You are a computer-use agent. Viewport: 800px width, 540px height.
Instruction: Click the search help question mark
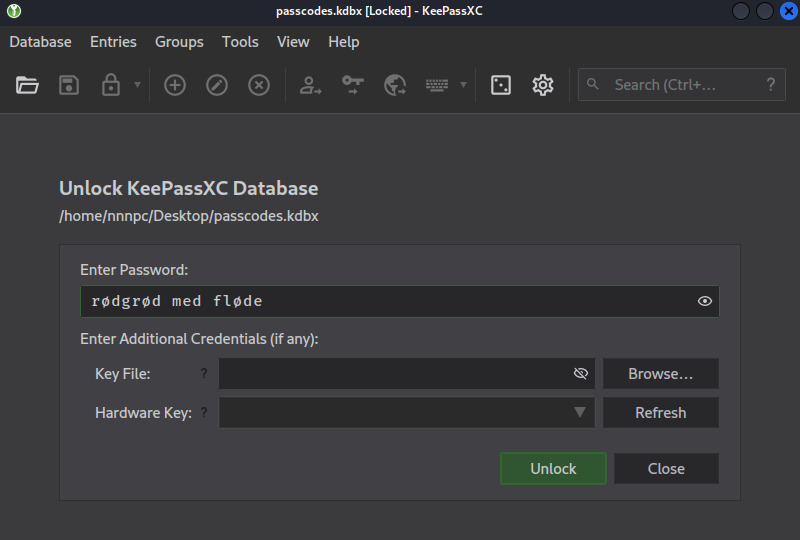point(770,85)
